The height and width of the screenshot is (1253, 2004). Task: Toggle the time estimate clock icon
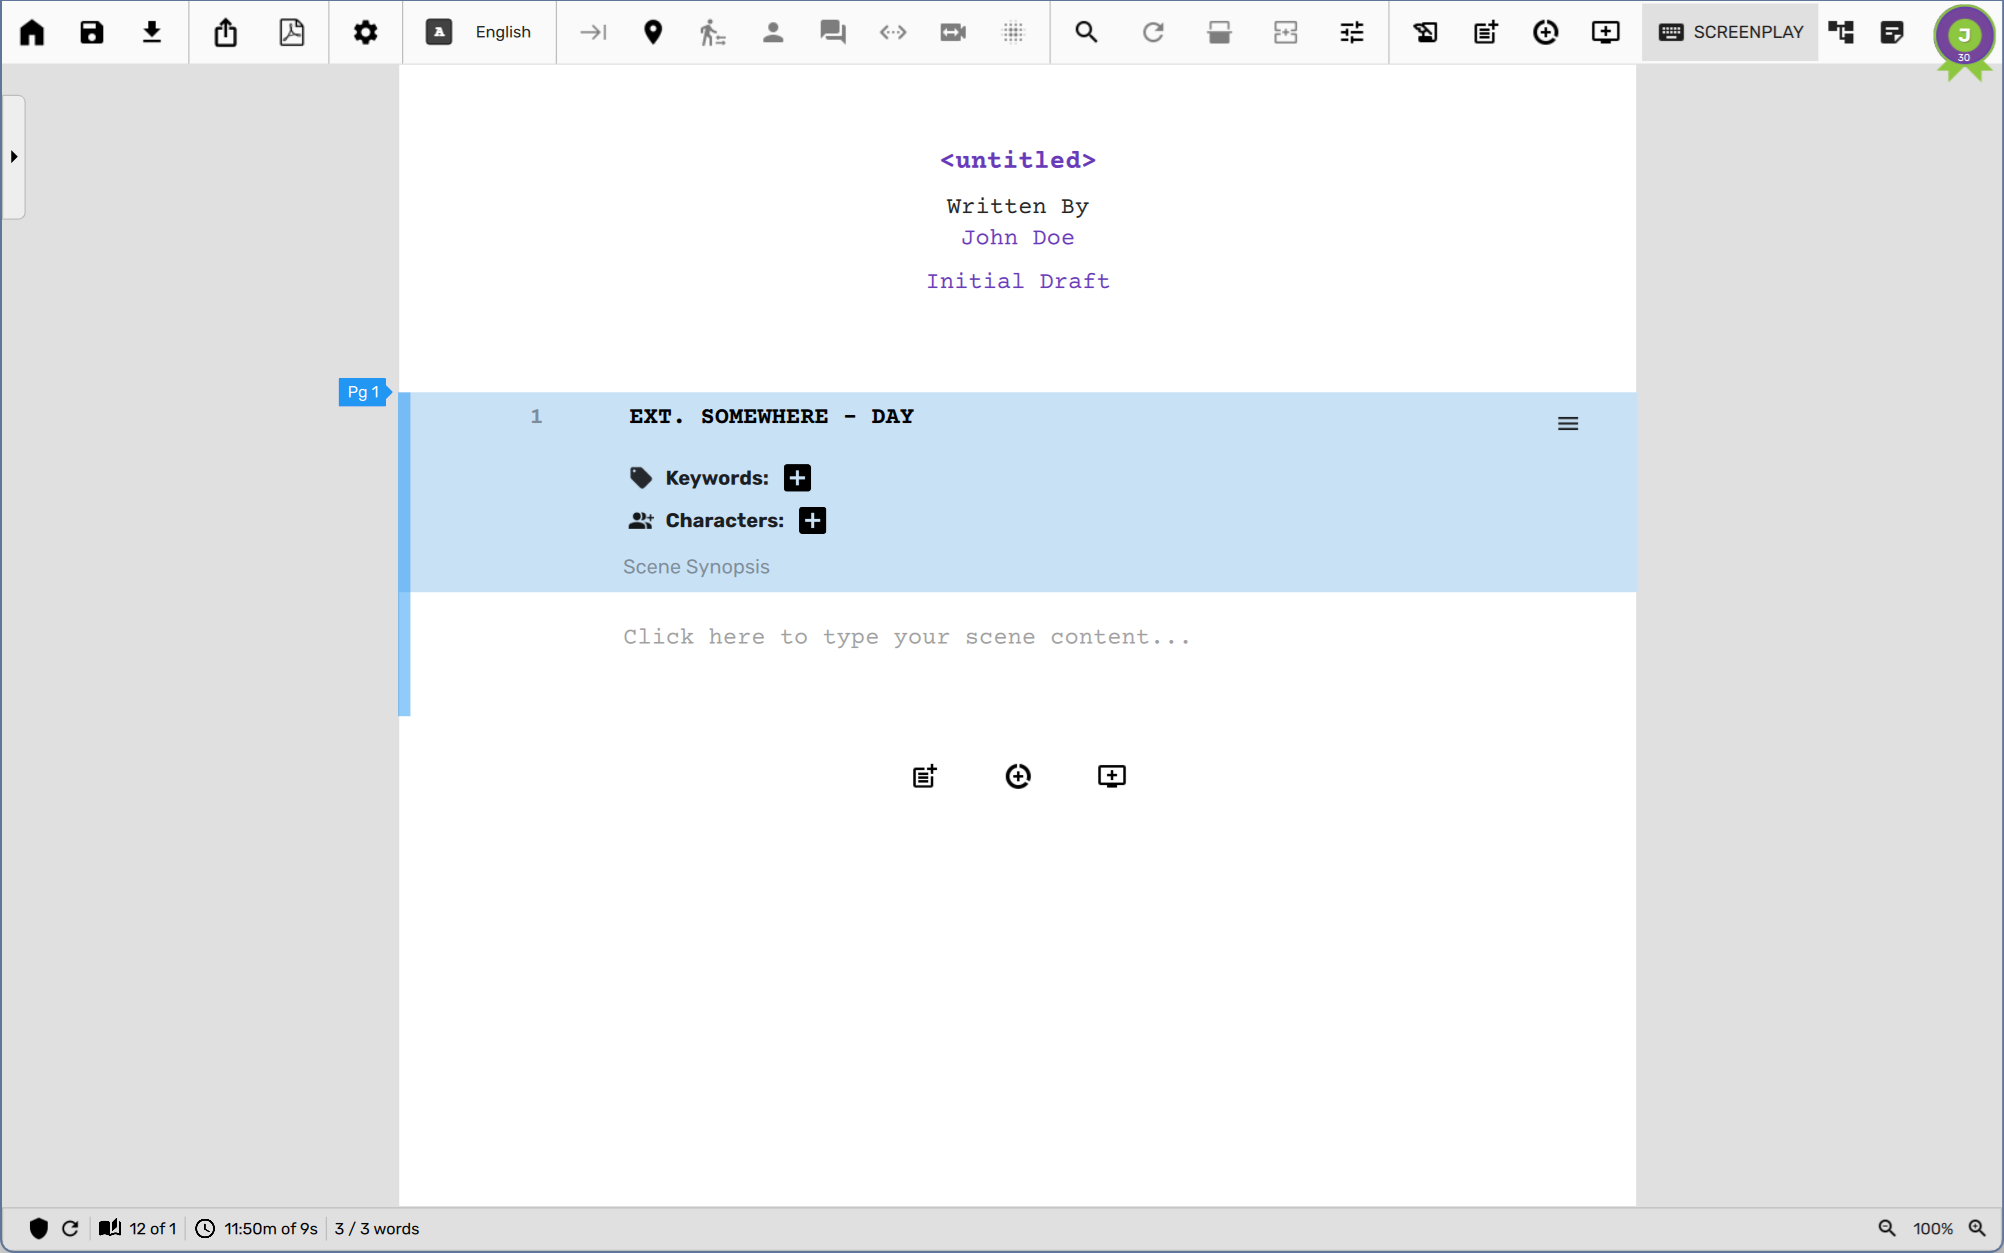pos(205,1229)
